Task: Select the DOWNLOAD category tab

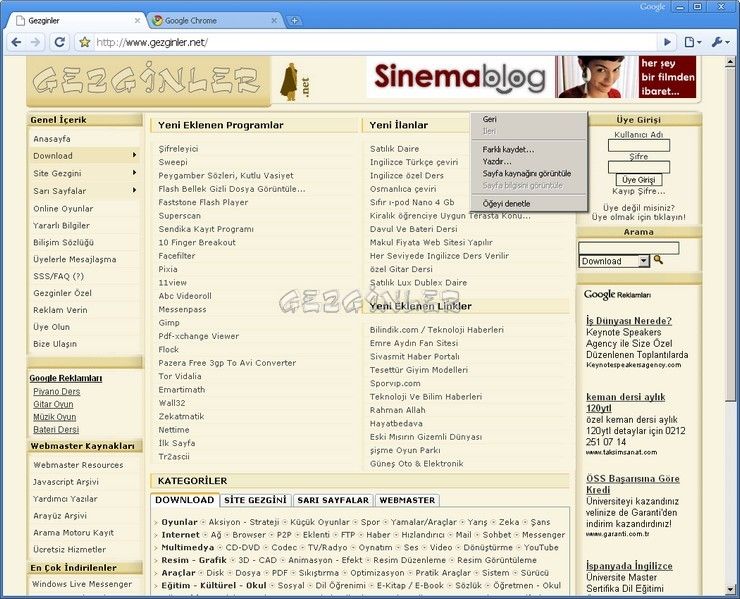Action: (185, 500)
